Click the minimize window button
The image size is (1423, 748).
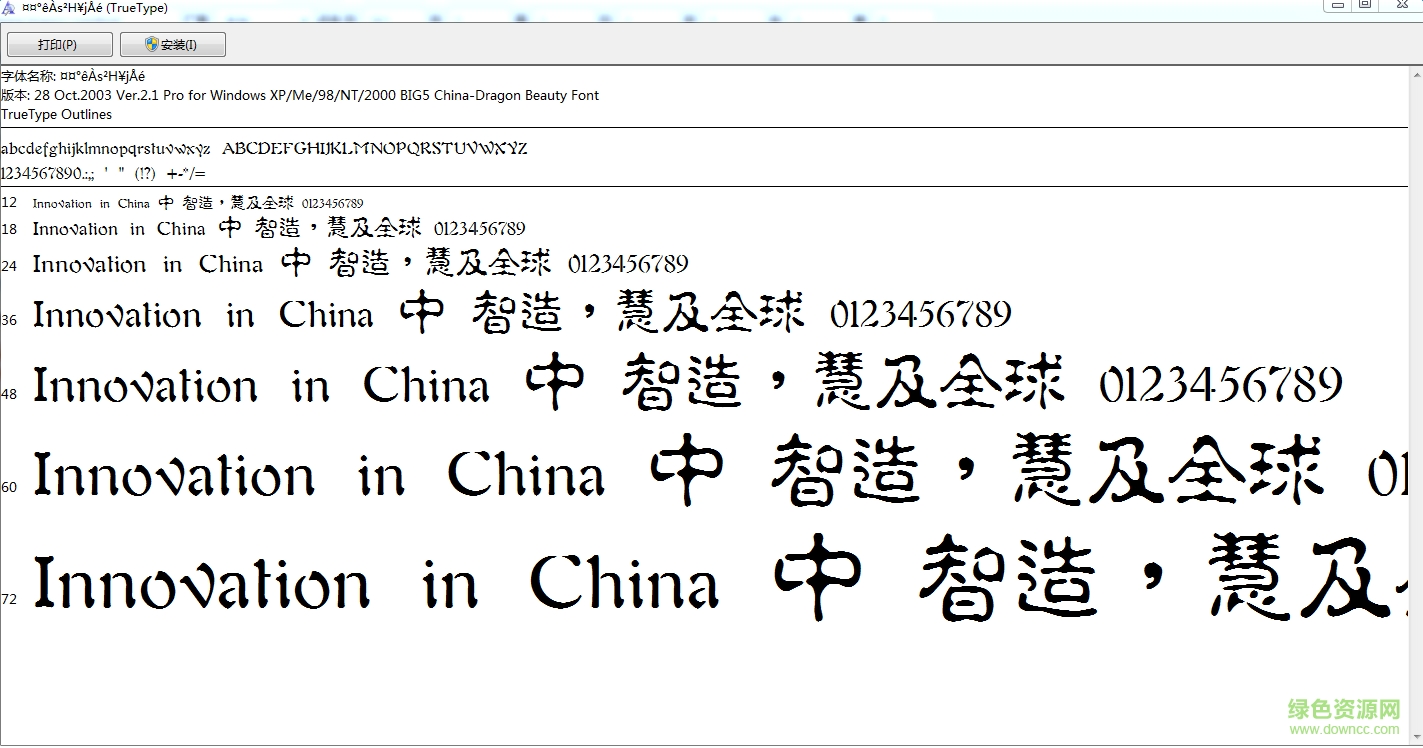1337,7
